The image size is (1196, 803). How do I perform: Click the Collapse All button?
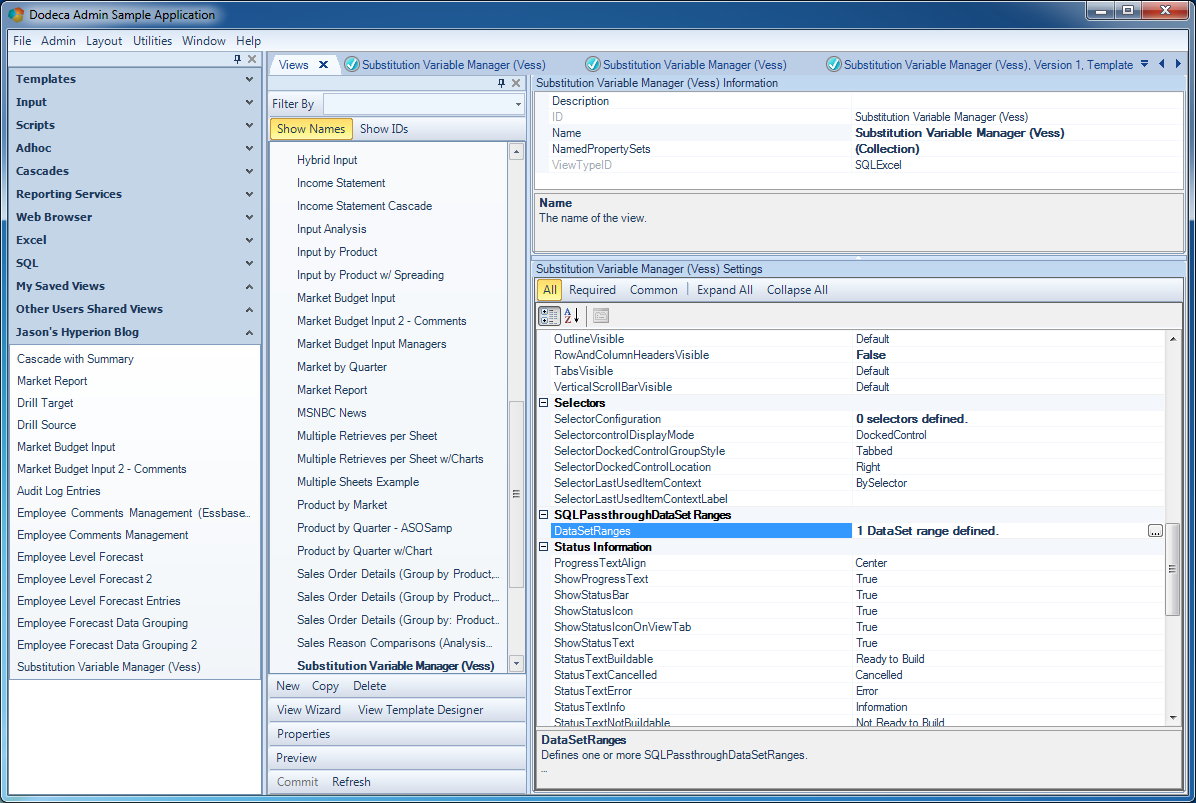tap(797, 290)
